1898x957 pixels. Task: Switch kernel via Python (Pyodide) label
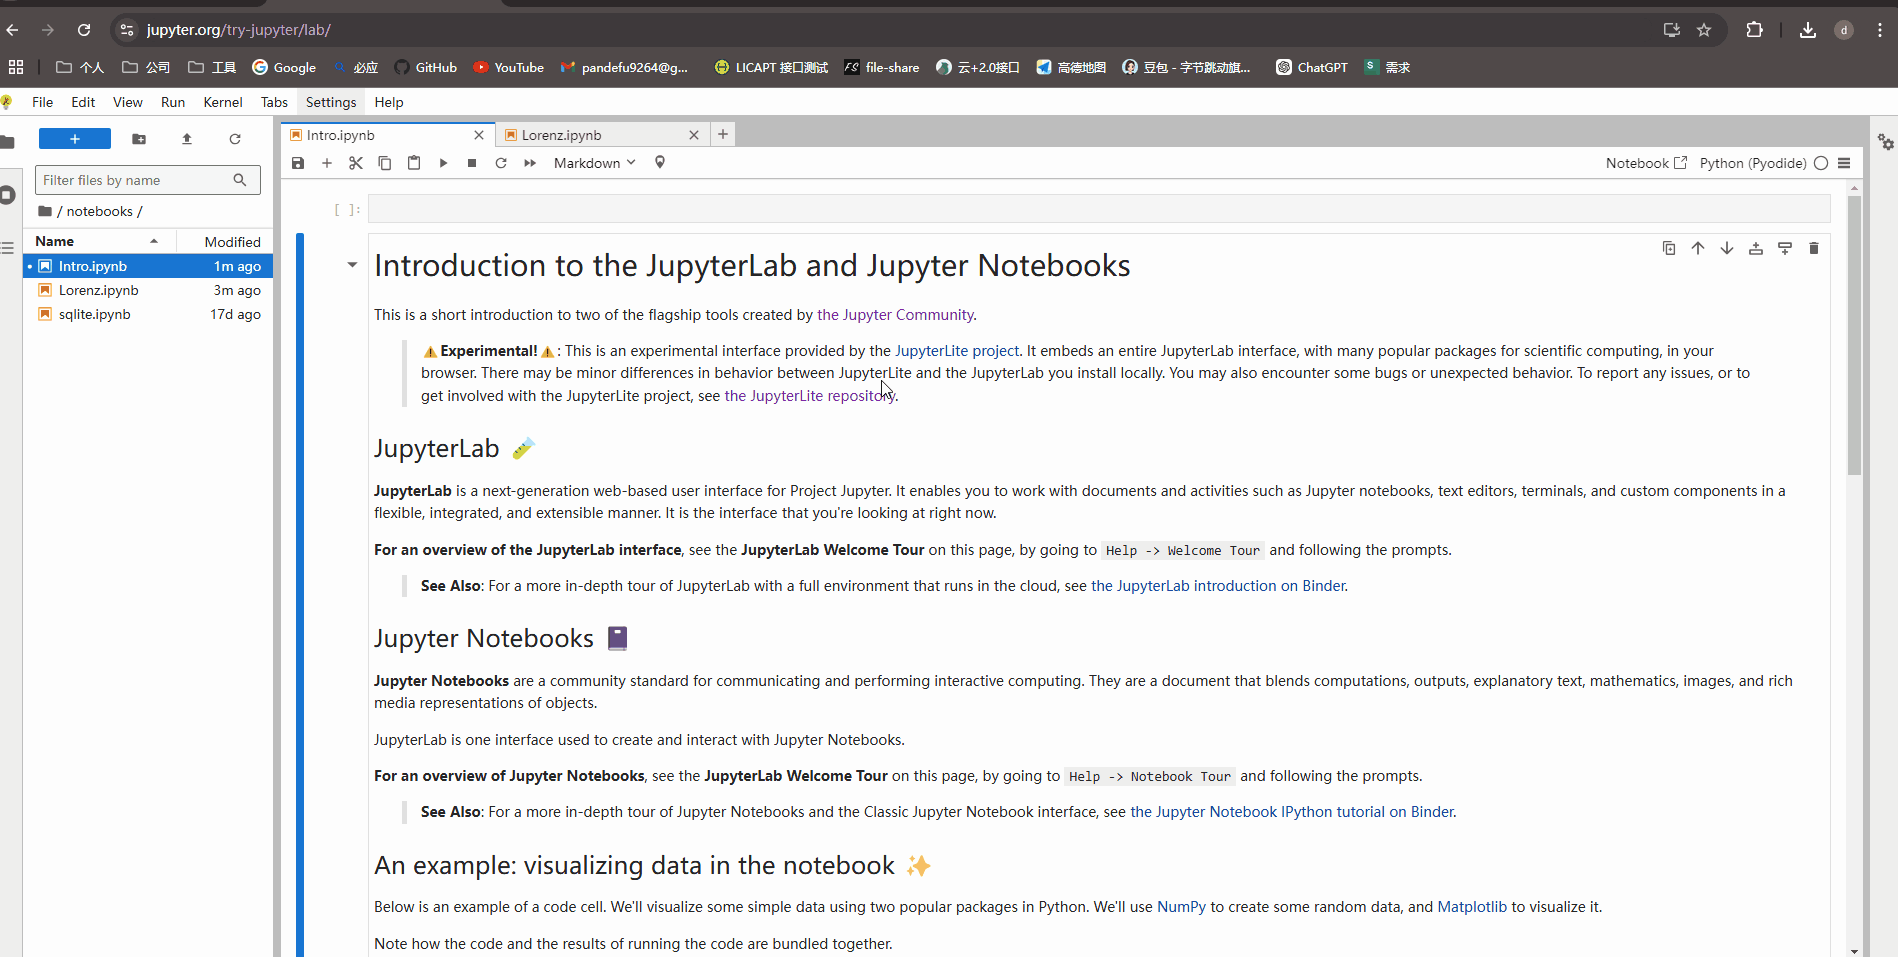tap(1753, 163)
